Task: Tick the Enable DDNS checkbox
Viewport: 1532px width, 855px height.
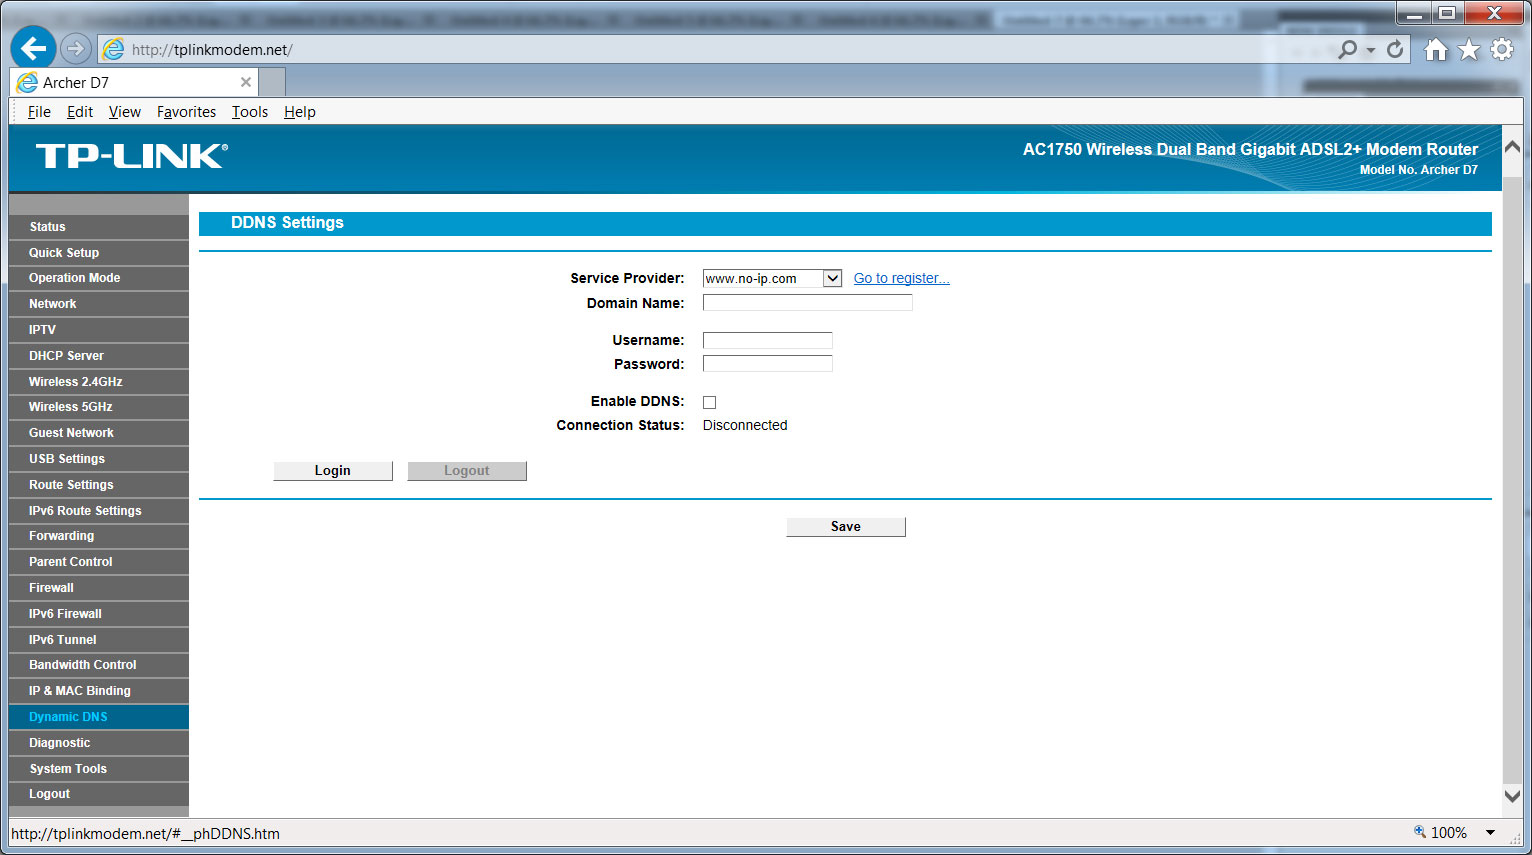Action: coord(709,402)
